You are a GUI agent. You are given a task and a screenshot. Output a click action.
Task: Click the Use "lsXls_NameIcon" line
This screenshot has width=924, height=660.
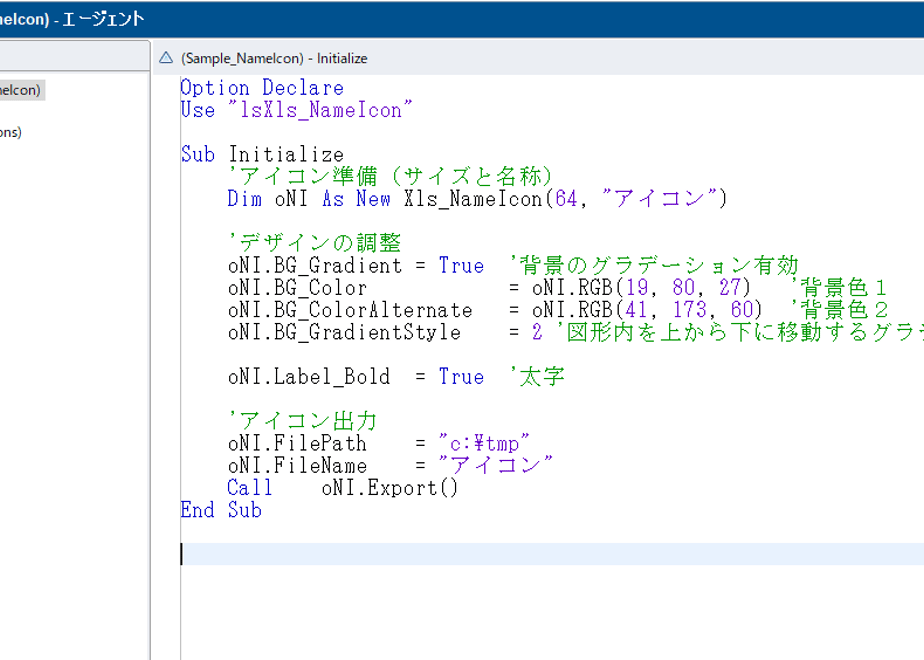[x=296, y=110]
